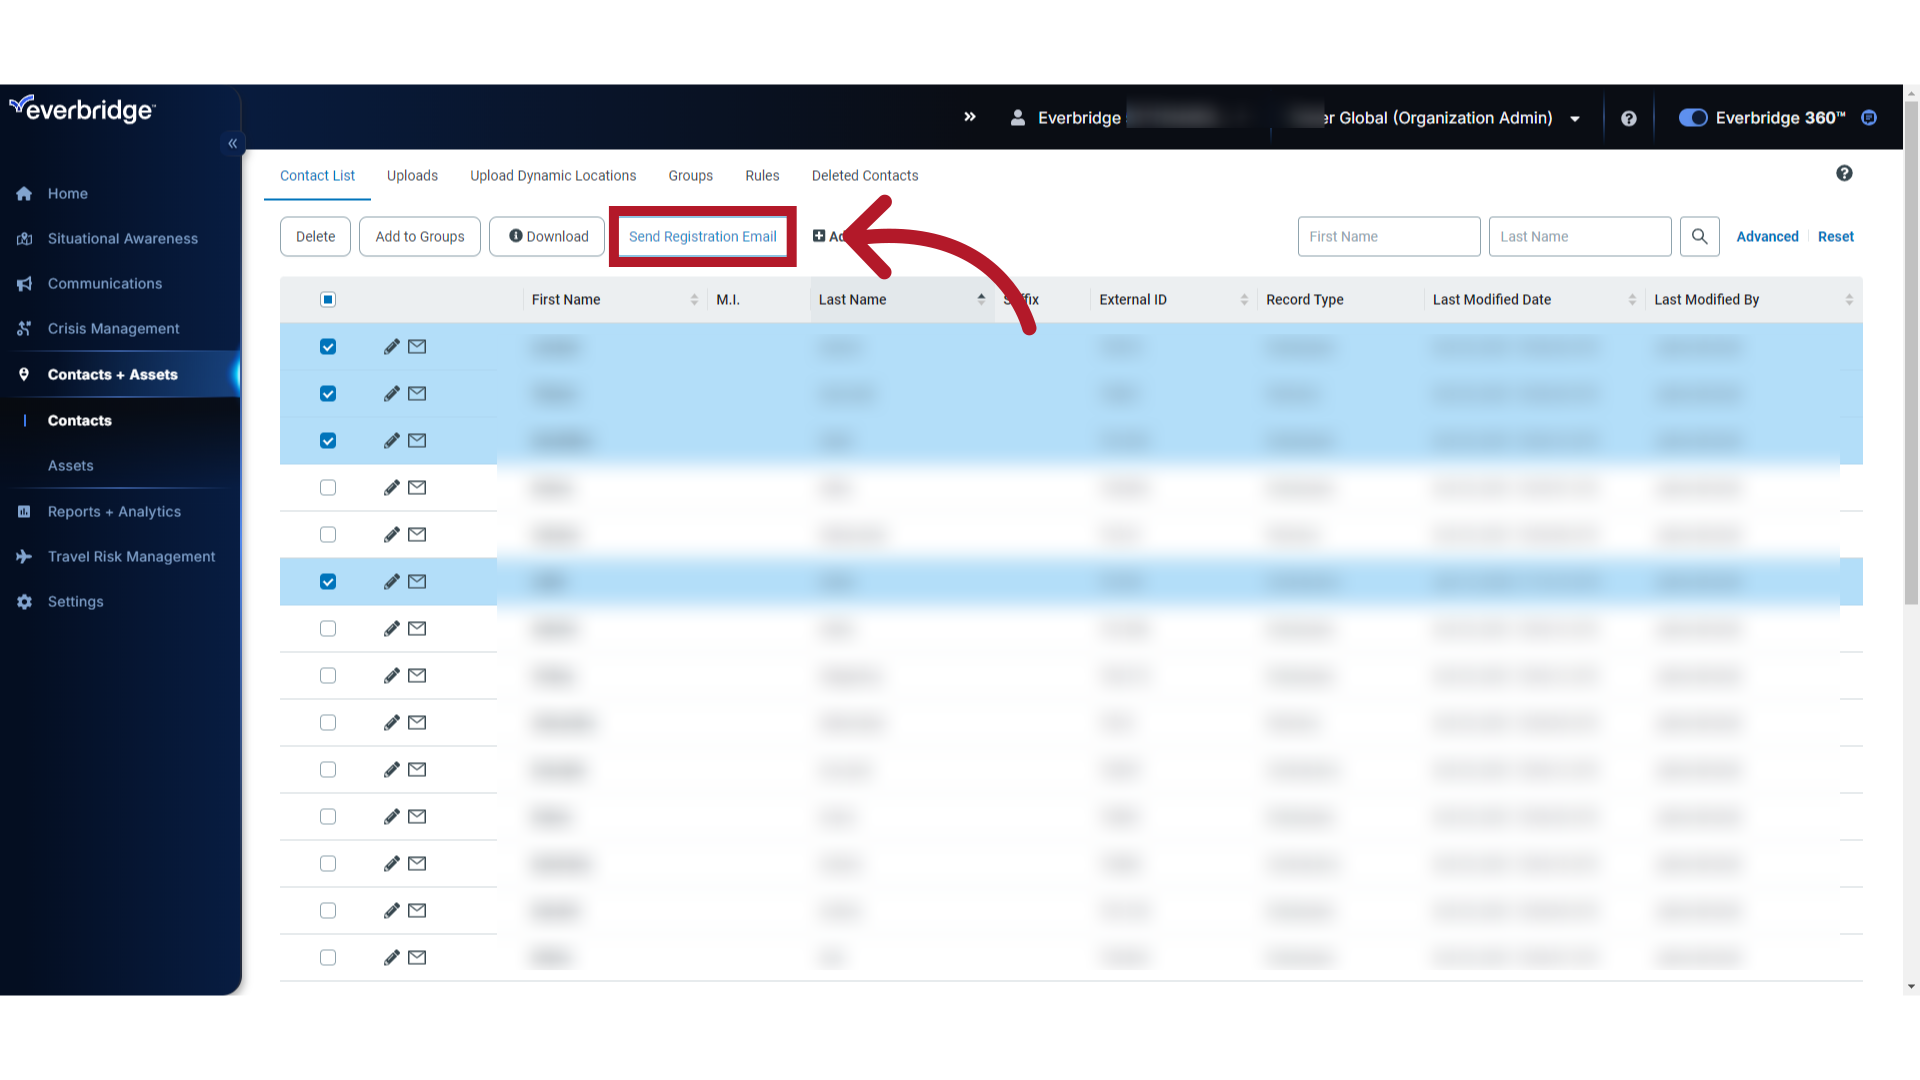Click pencil edit icon in first contact row
The image size is (1920, 1080).
pos(391,347)
